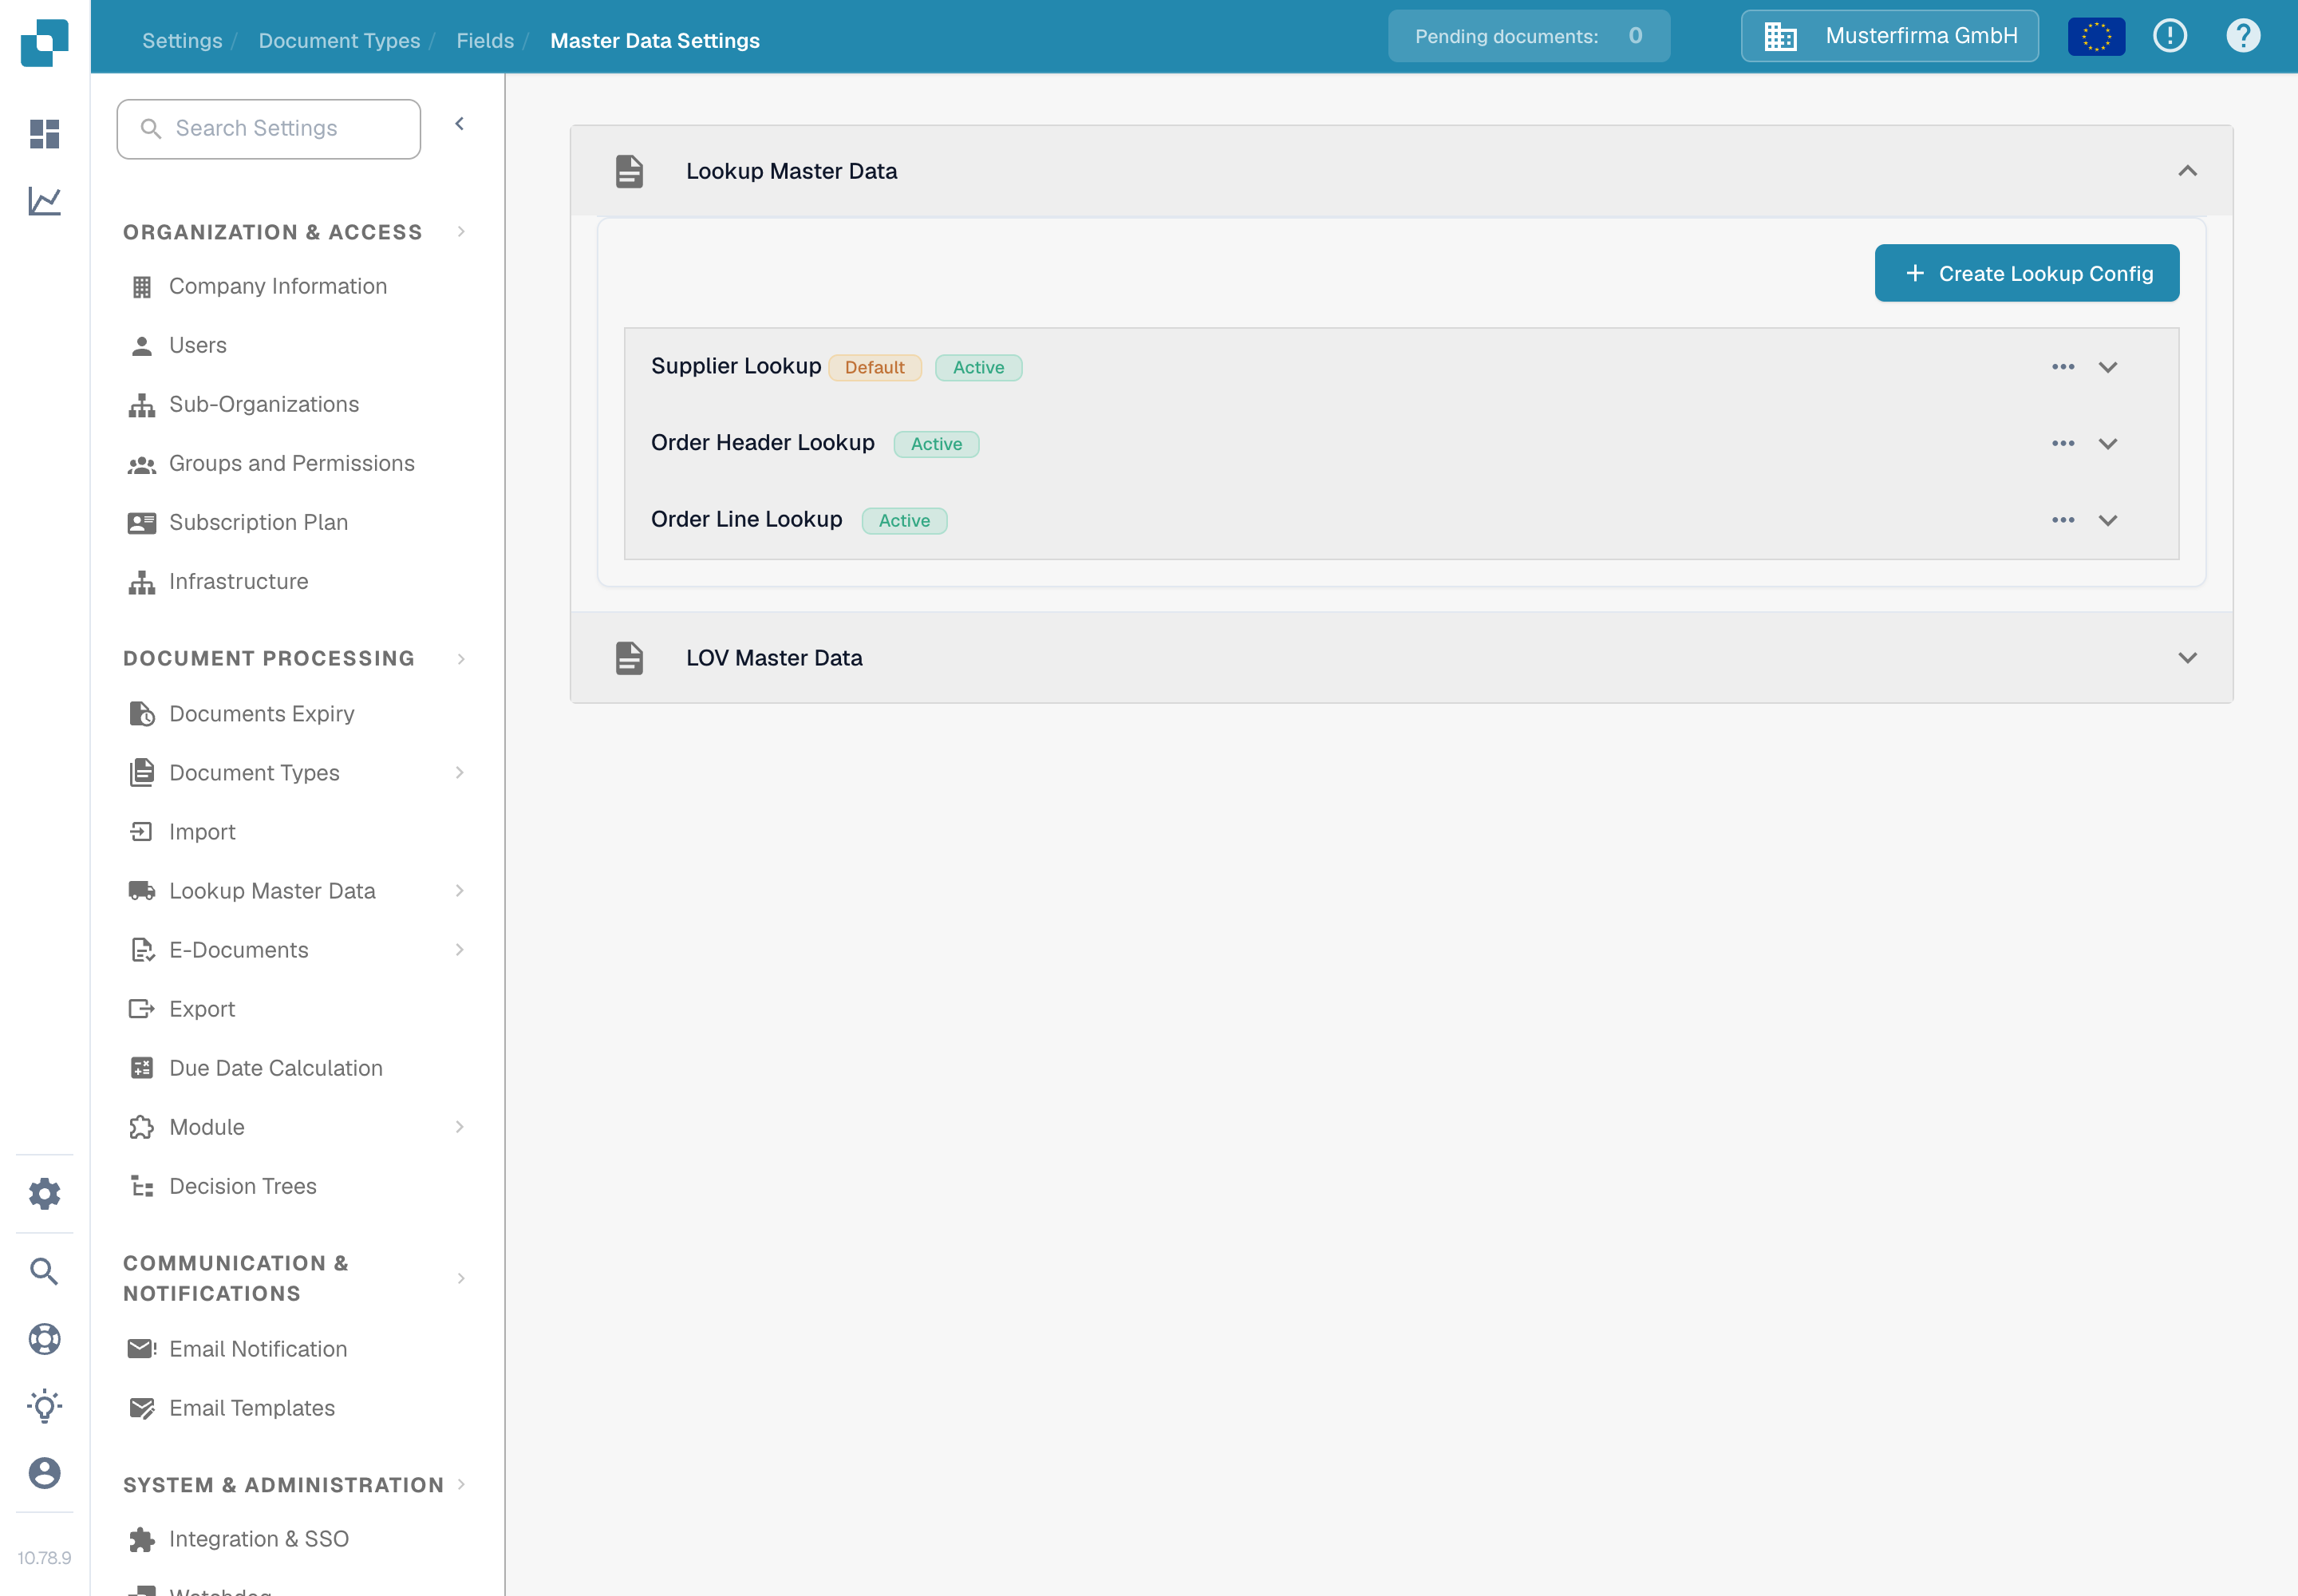The height and width of the screenshot is (1596, 2298).
Task: Go to Fields breadcrumb link
Action: pos(485,40)
